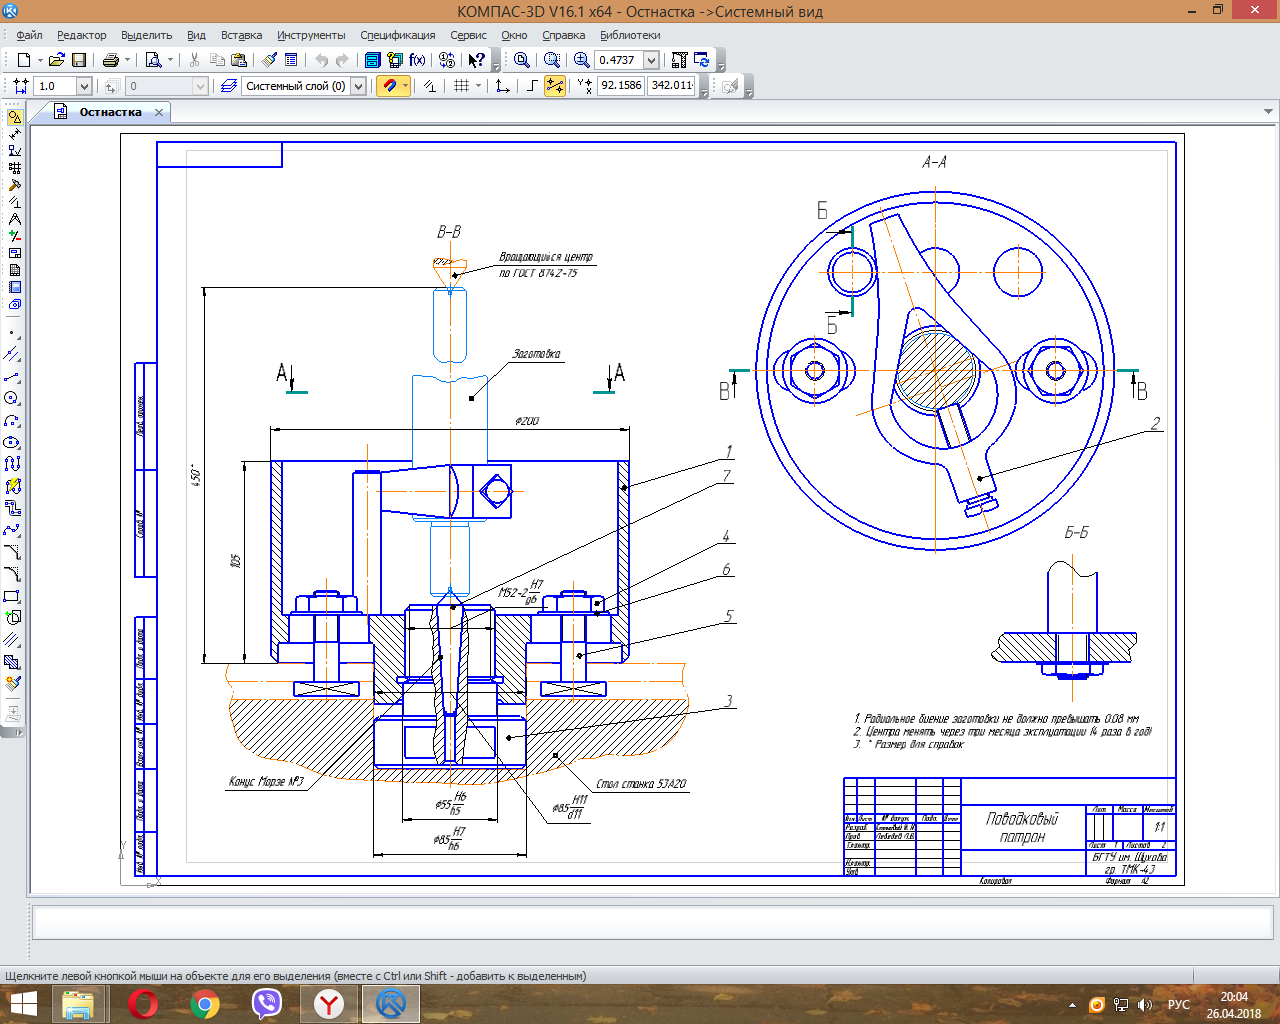Click the Zoom In magnifier icon

point(581,60)
